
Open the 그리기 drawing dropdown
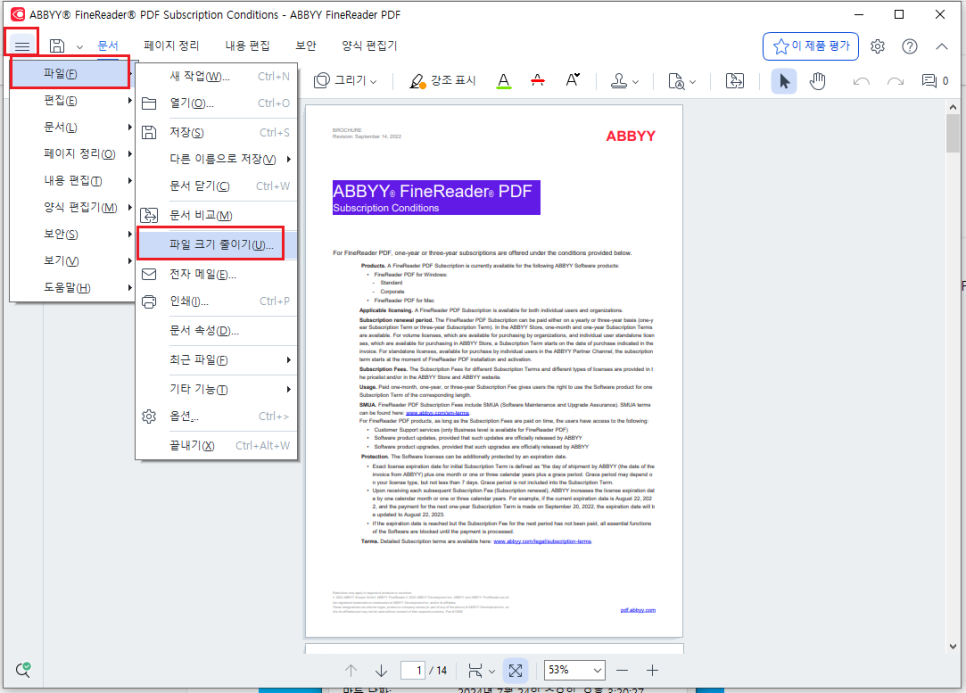tap(345, 81)
